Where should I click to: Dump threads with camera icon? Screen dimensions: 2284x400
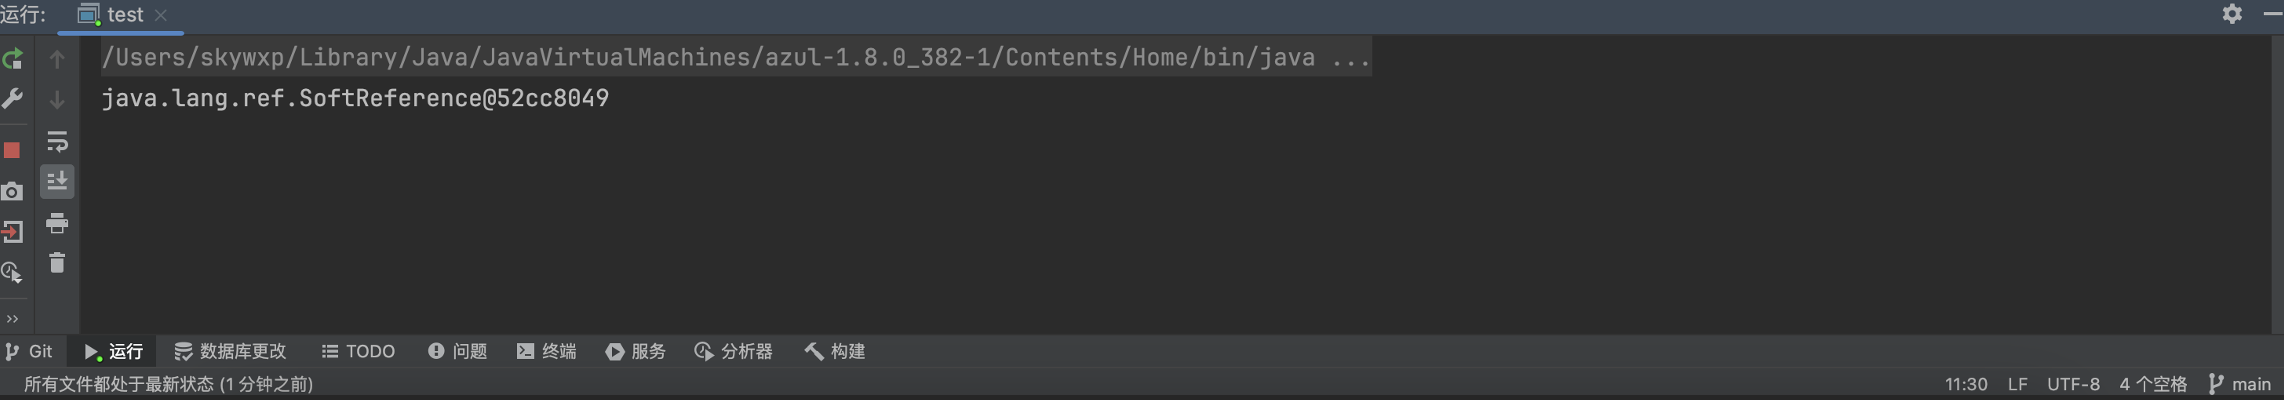[x=12, y=191]
